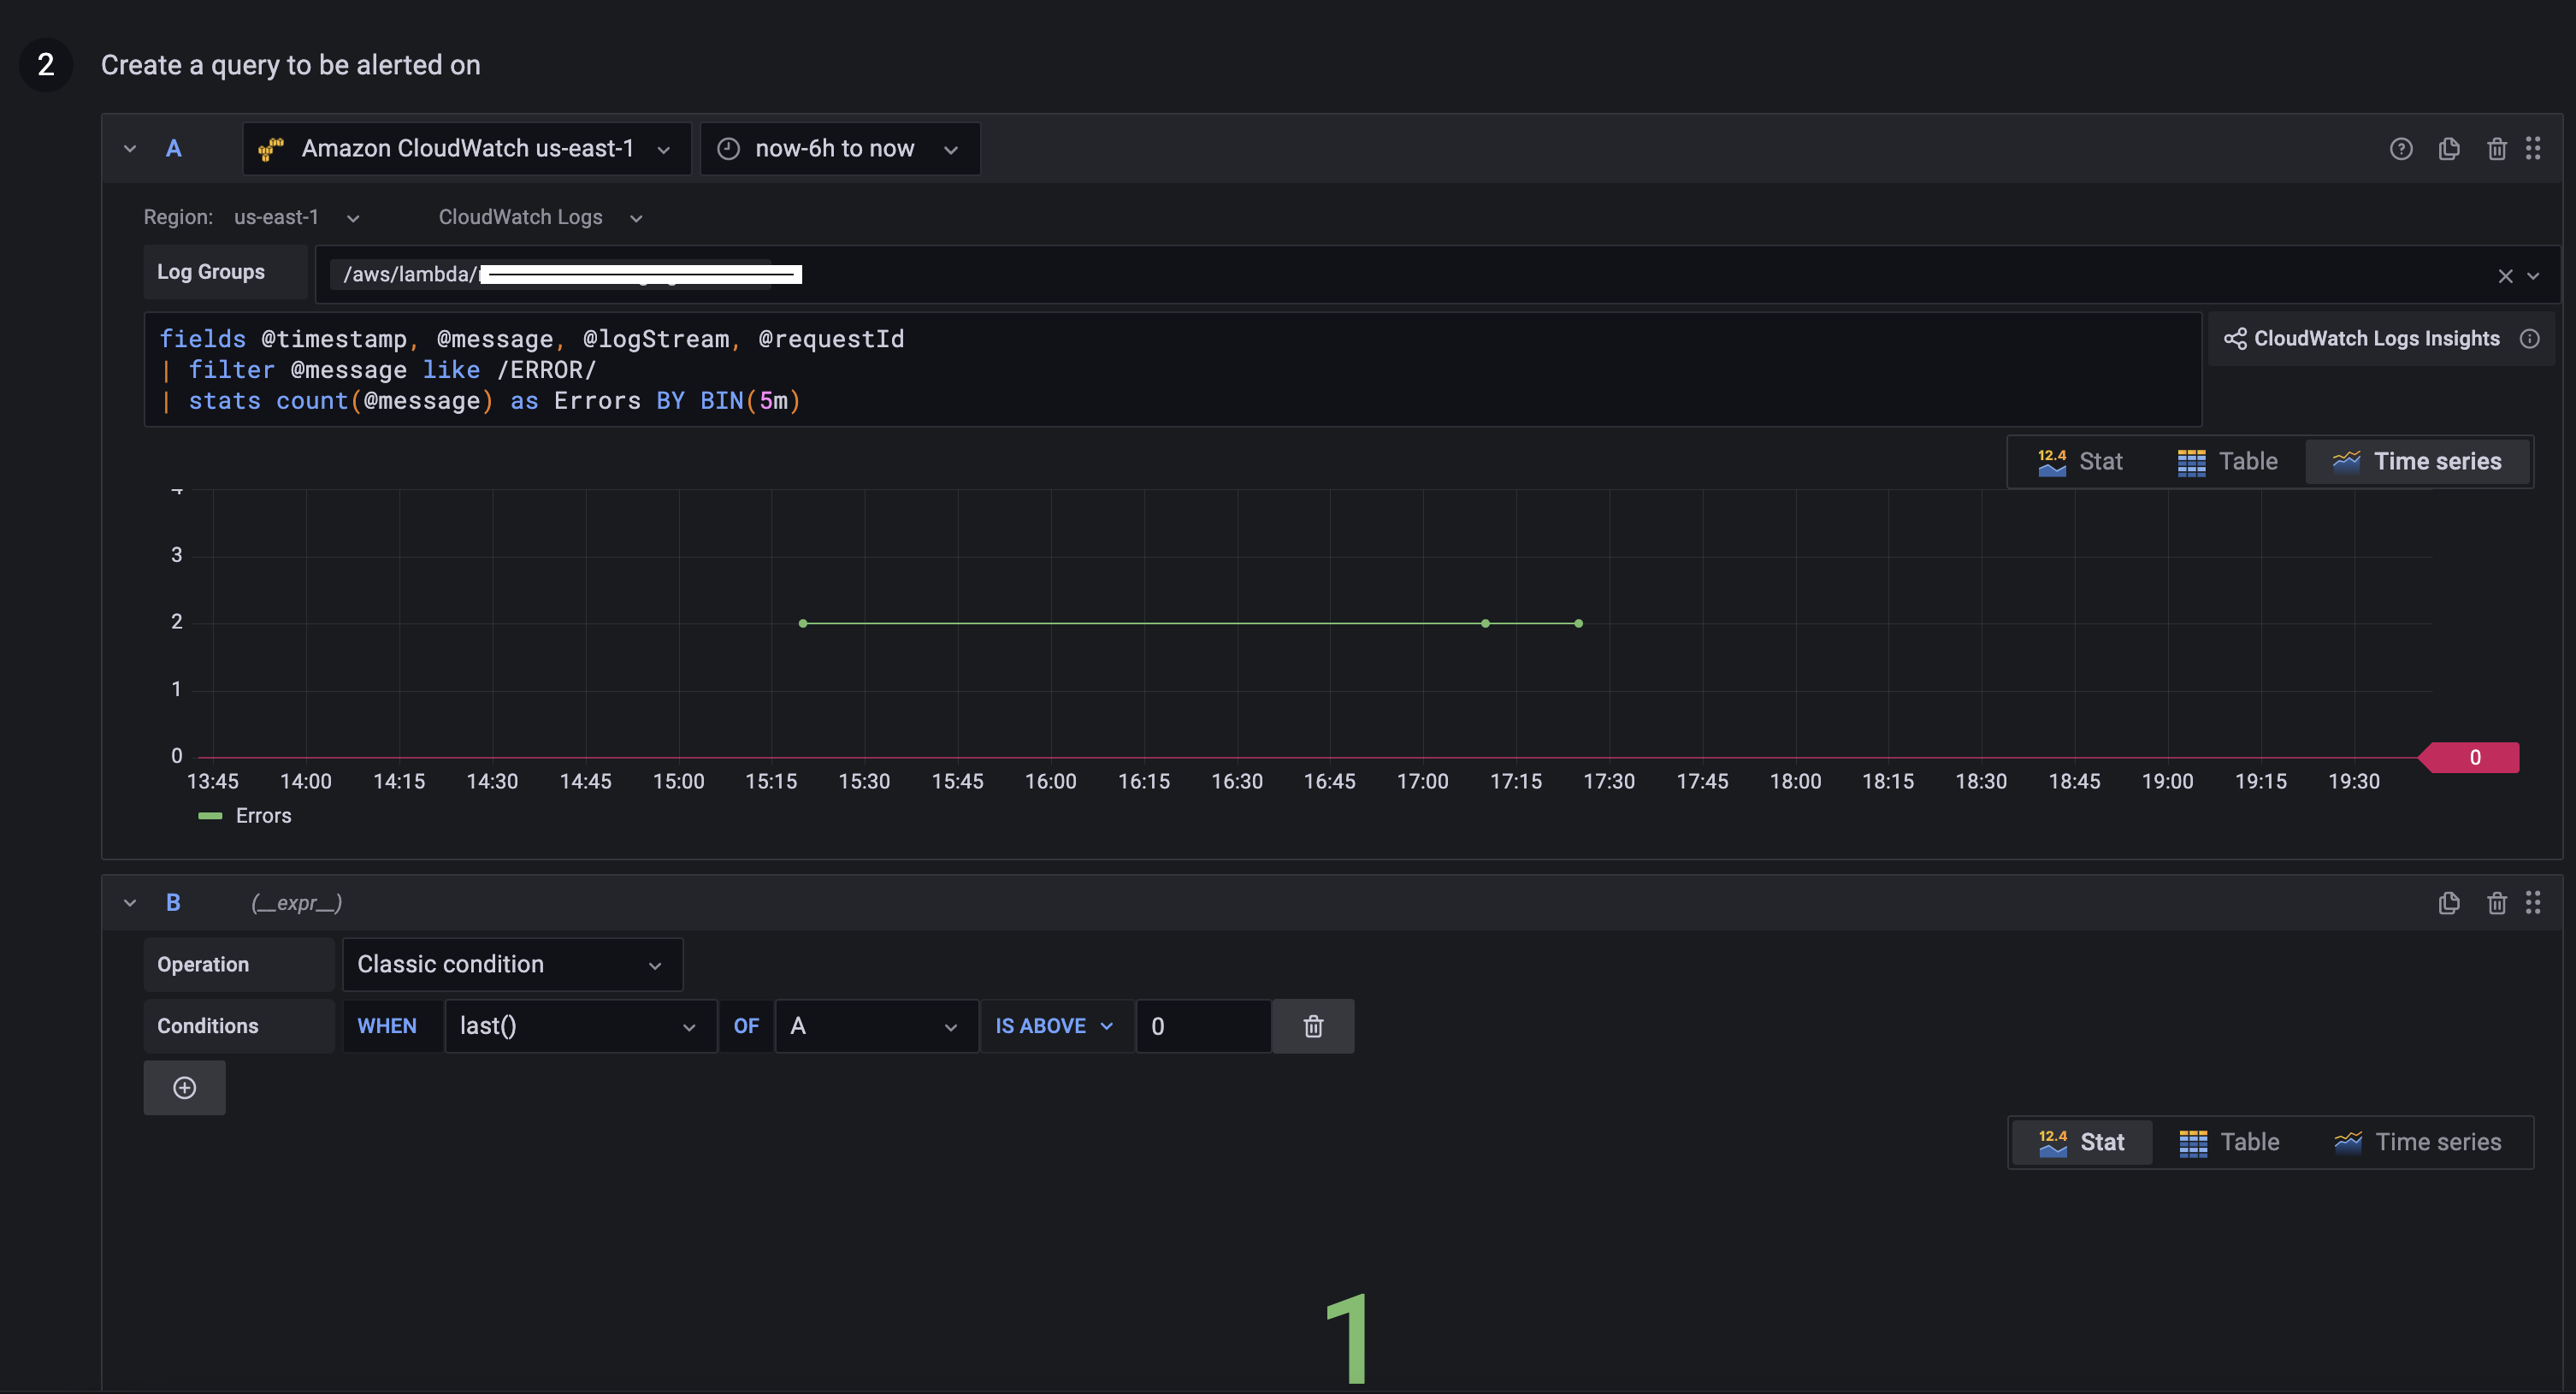This screenshot has height=1394, width=2576.
Task: Click the 17:00 x-axis label
Action: click(x=1422, y=782)
